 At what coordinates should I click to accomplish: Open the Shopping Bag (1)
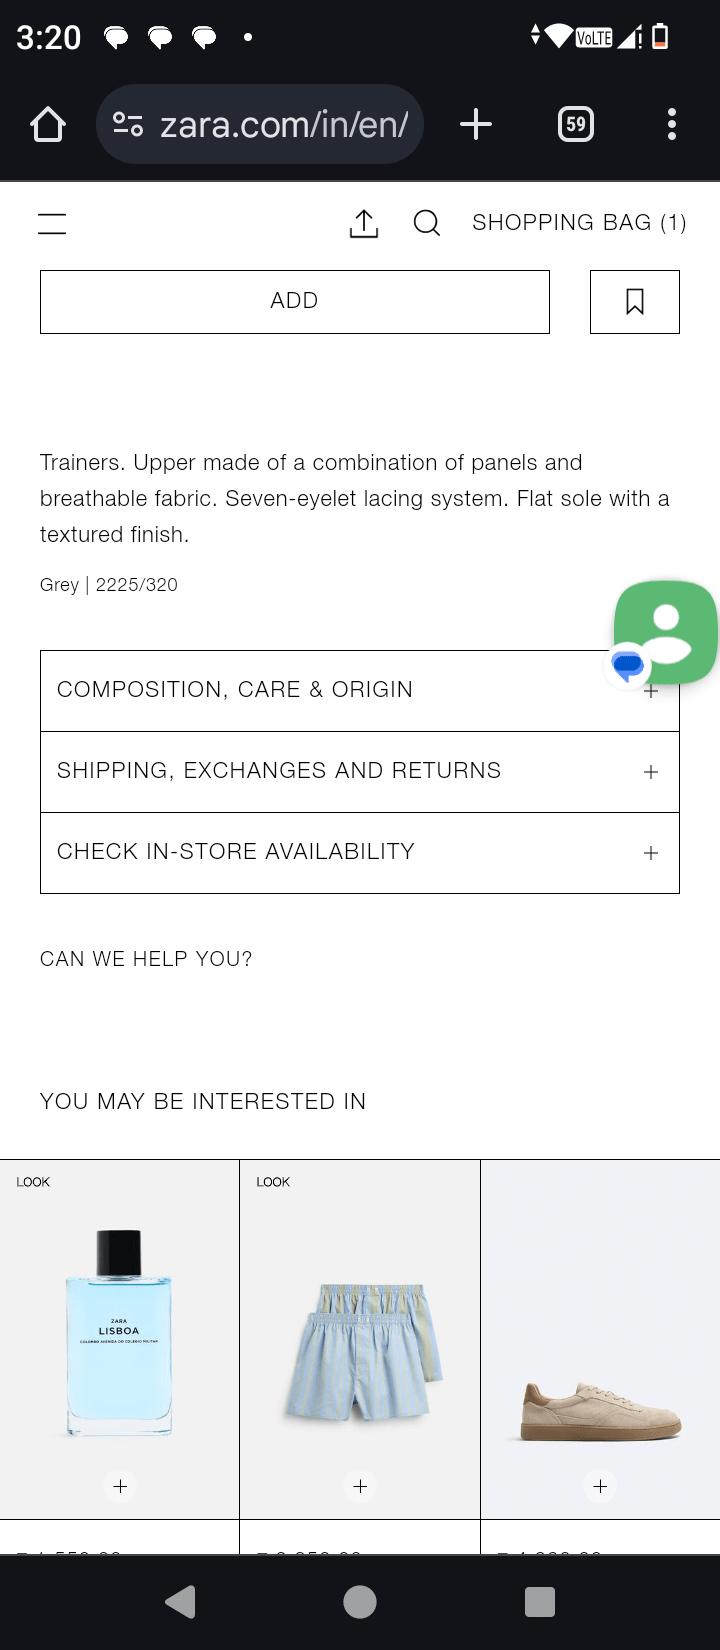point(579,223)
